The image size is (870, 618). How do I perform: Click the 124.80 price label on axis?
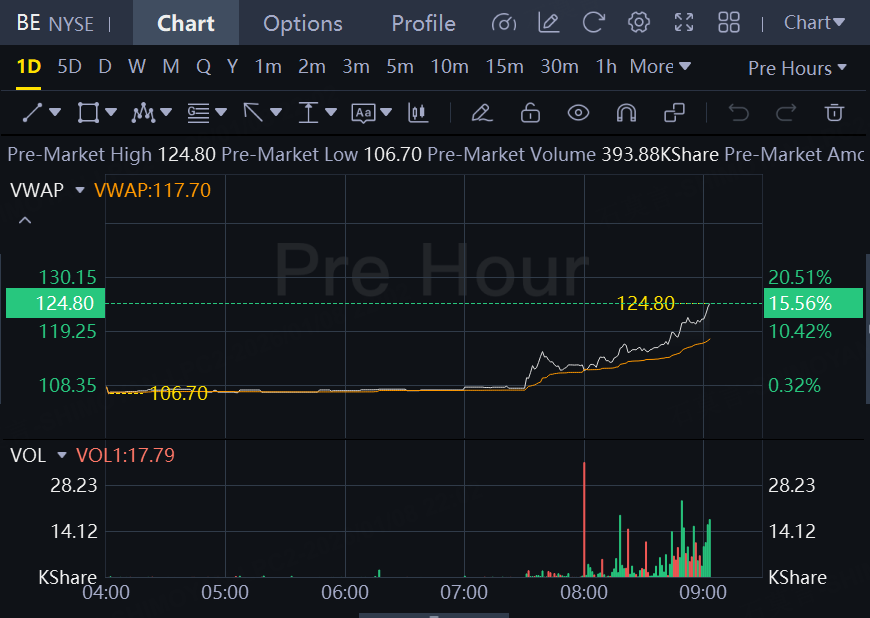[55, 303]
